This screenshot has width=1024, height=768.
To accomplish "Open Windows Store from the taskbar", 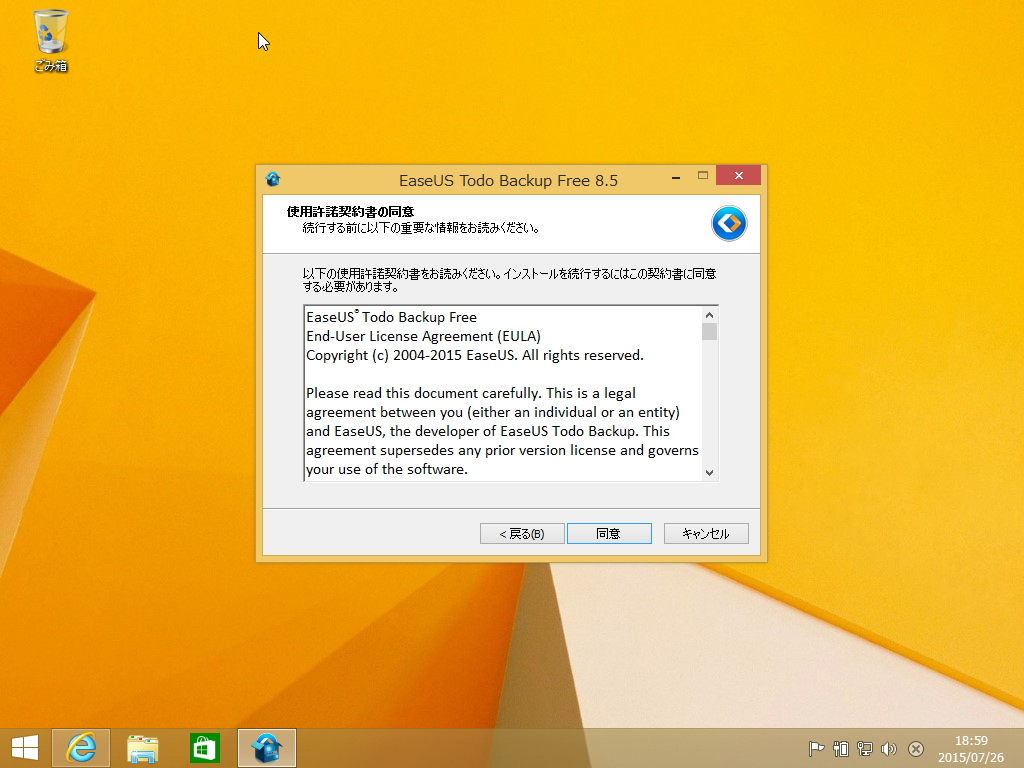I will pyautogui.click(x=204, y=748).
